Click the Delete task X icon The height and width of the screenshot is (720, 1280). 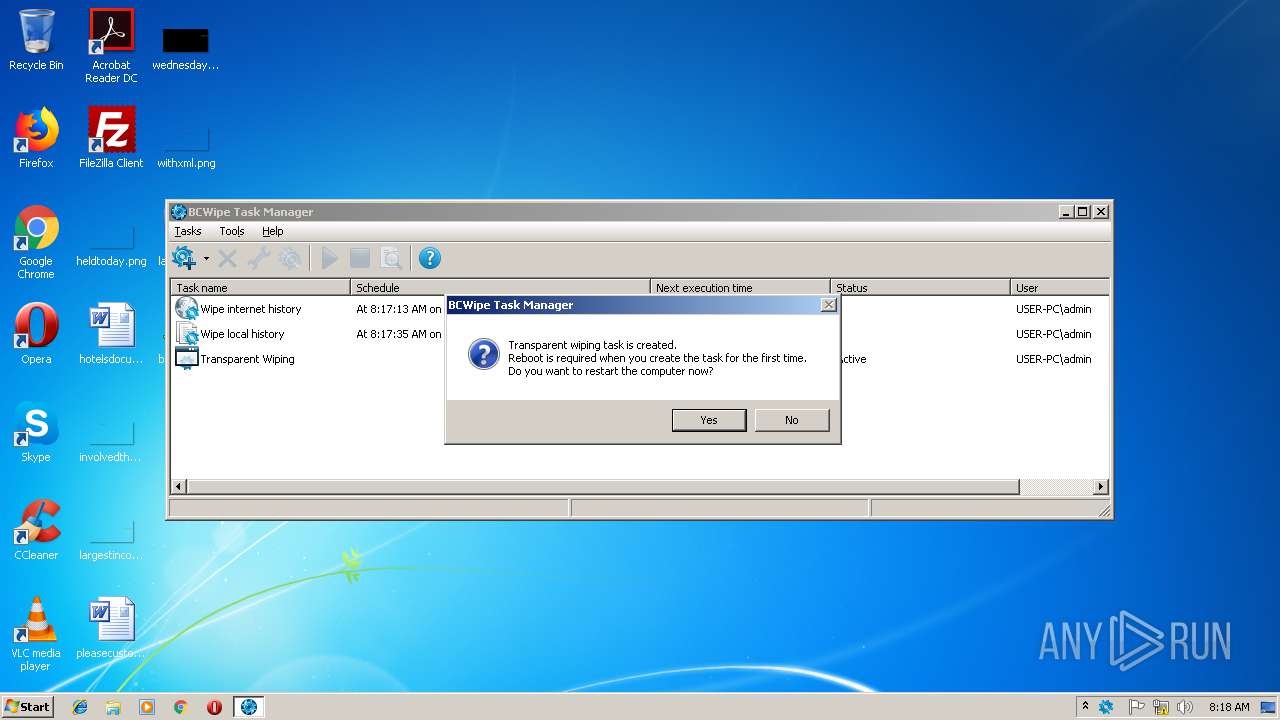(228, 259)
